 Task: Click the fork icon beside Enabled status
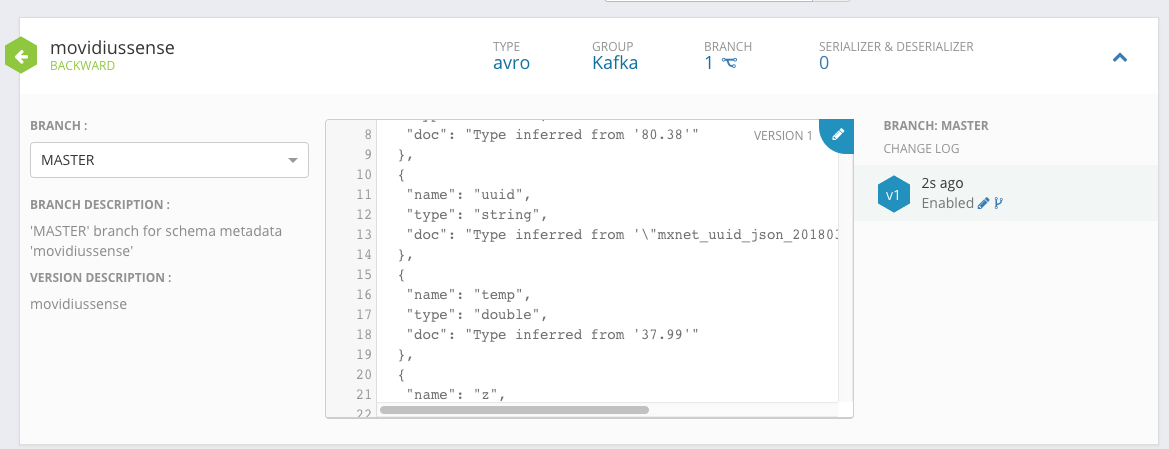(x=998, y=203)
